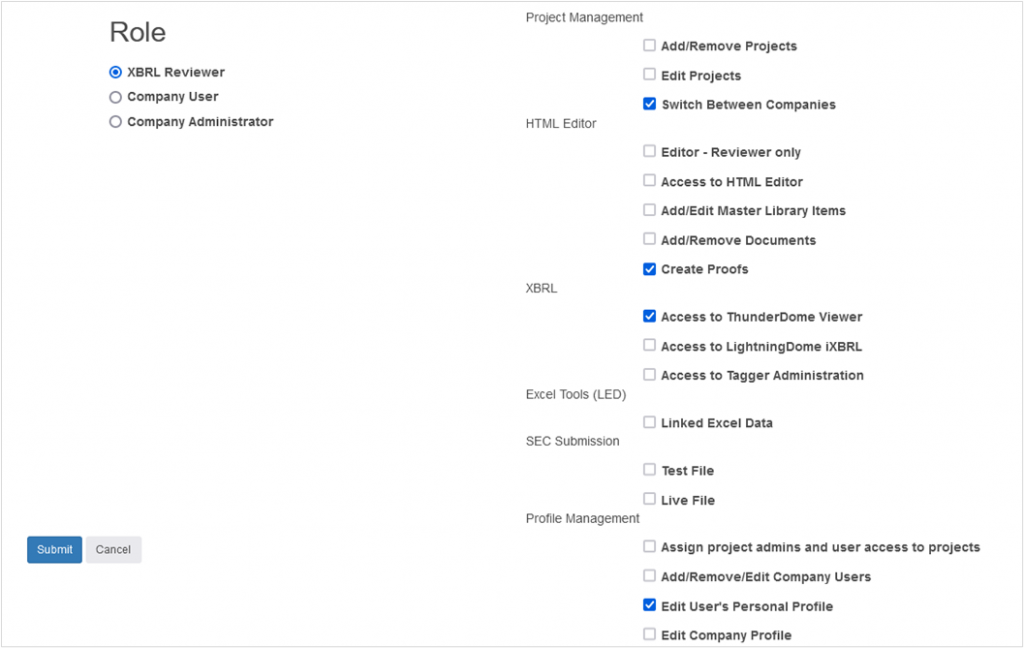Choose the Company Administrator role

click(116, 122)
